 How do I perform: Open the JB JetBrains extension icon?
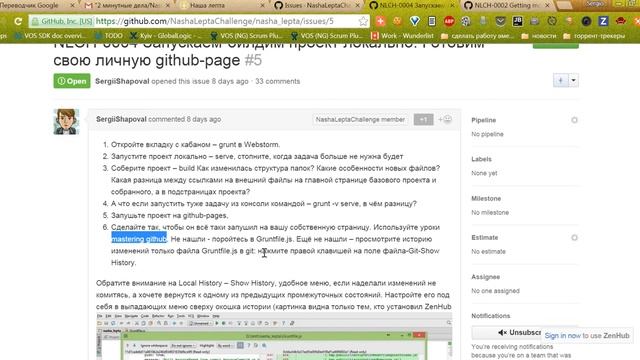[x=518, y=21]
